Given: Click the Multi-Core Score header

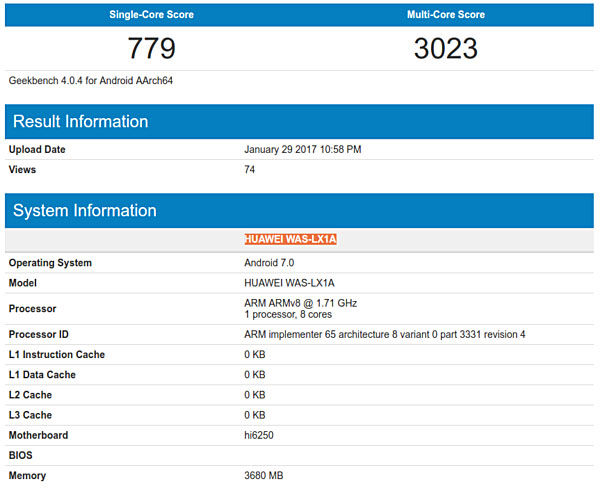Looking at the screenshot, I should [446, 15].
